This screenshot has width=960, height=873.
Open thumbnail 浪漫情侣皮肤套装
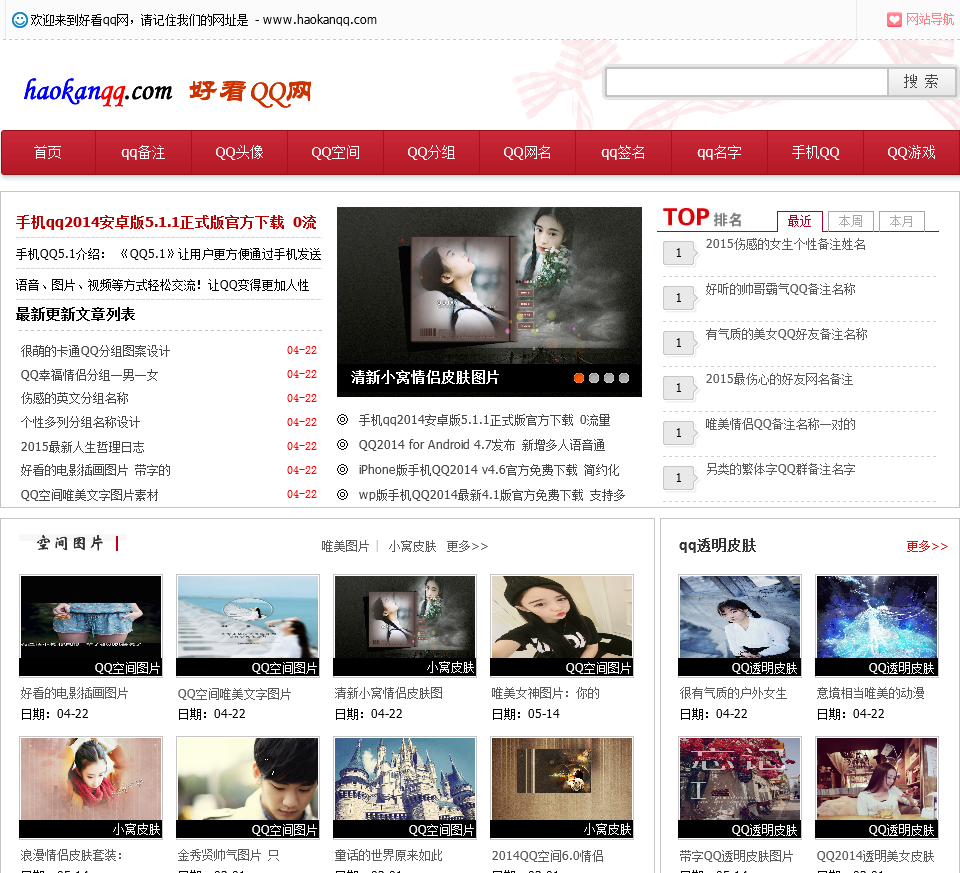click(x=91, y=787)
